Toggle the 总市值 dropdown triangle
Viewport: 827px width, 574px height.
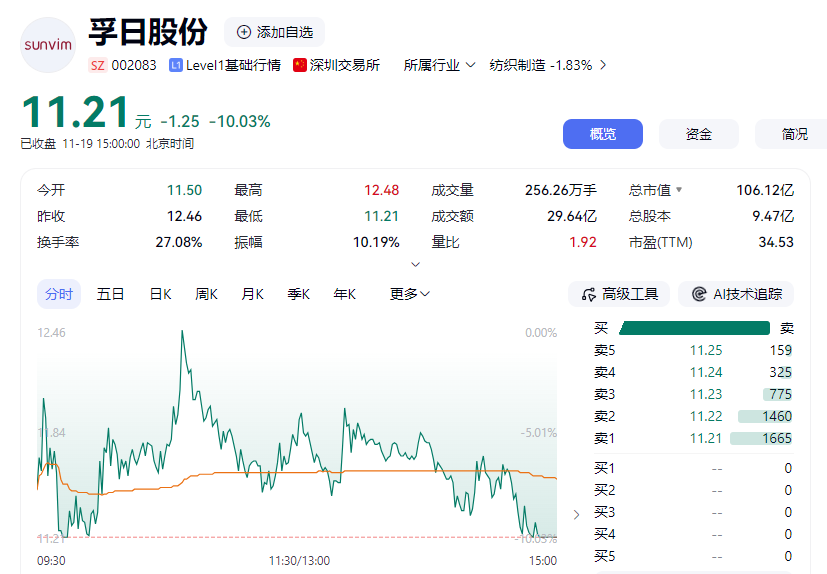click(x=679, y=190)
